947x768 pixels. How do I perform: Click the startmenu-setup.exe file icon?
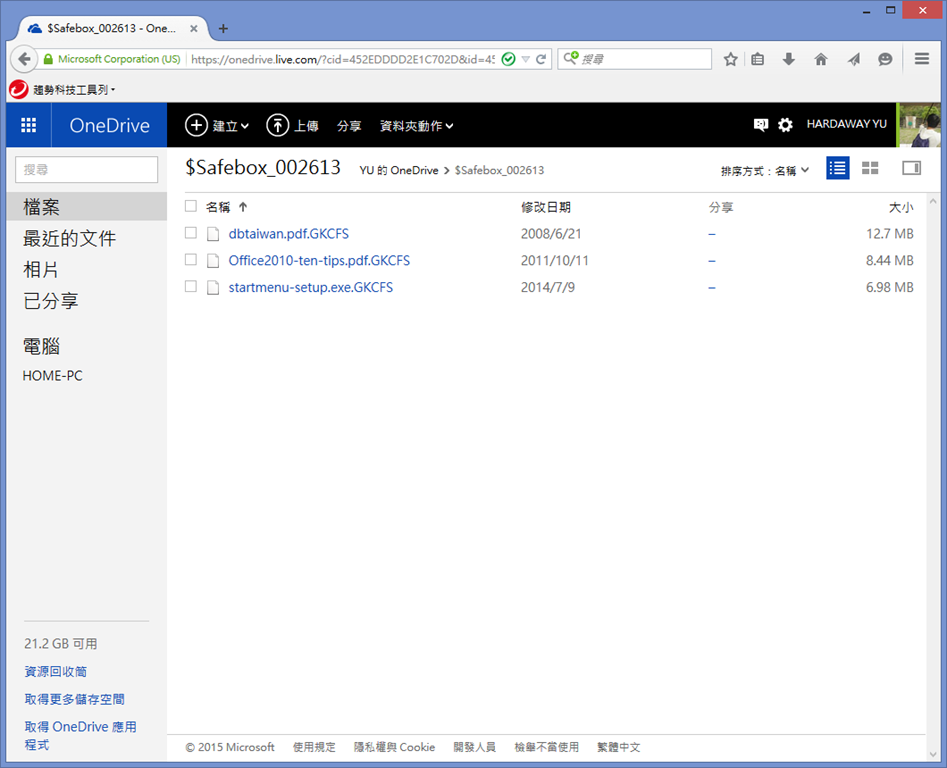[x=213, y=287]
